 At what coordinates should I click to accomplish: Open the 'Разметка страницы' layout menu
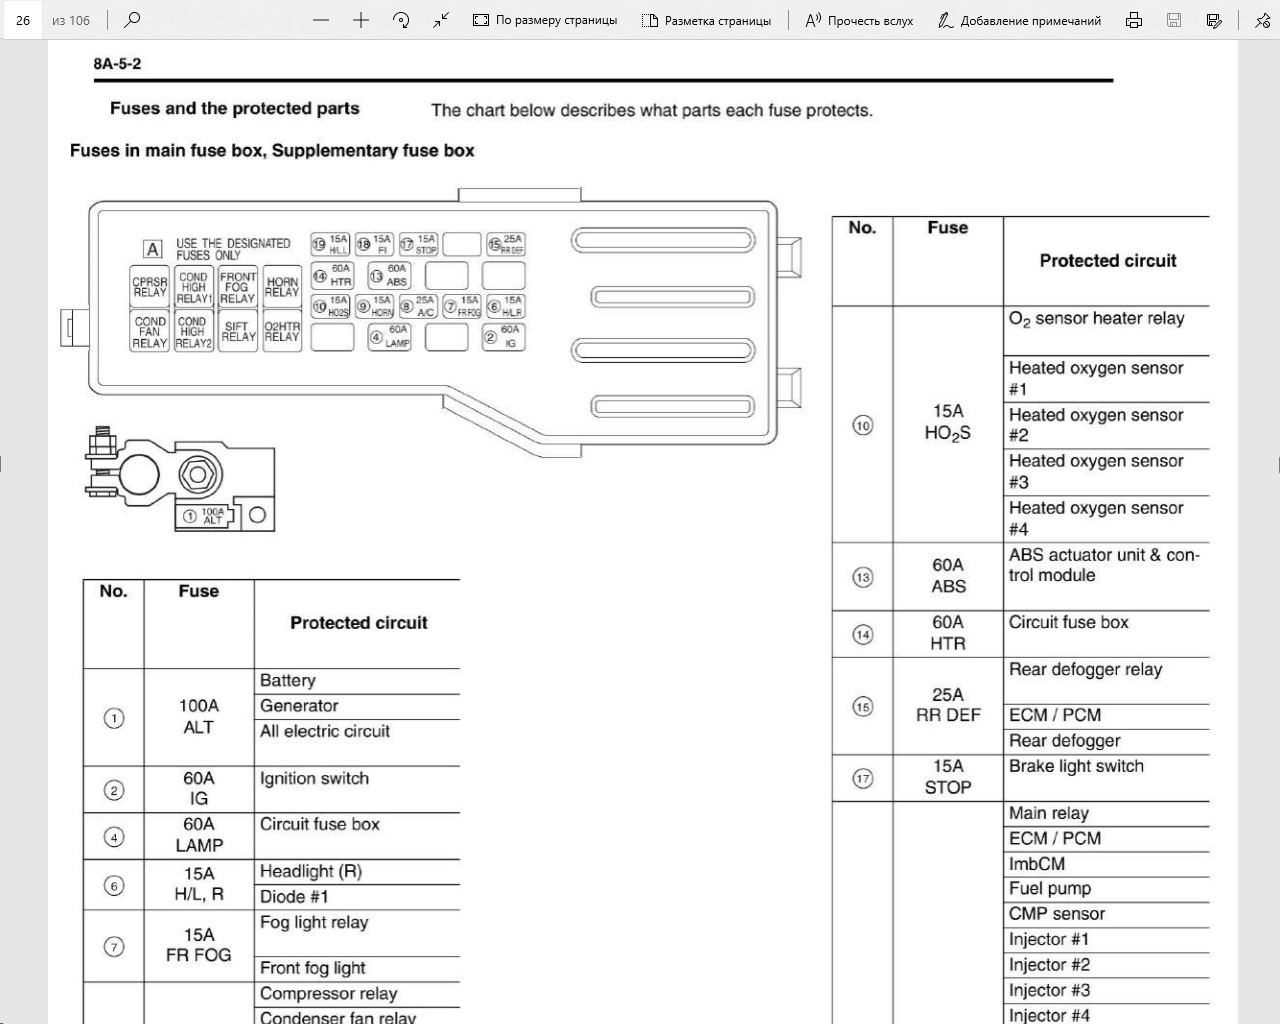click(x=707, y=20)
